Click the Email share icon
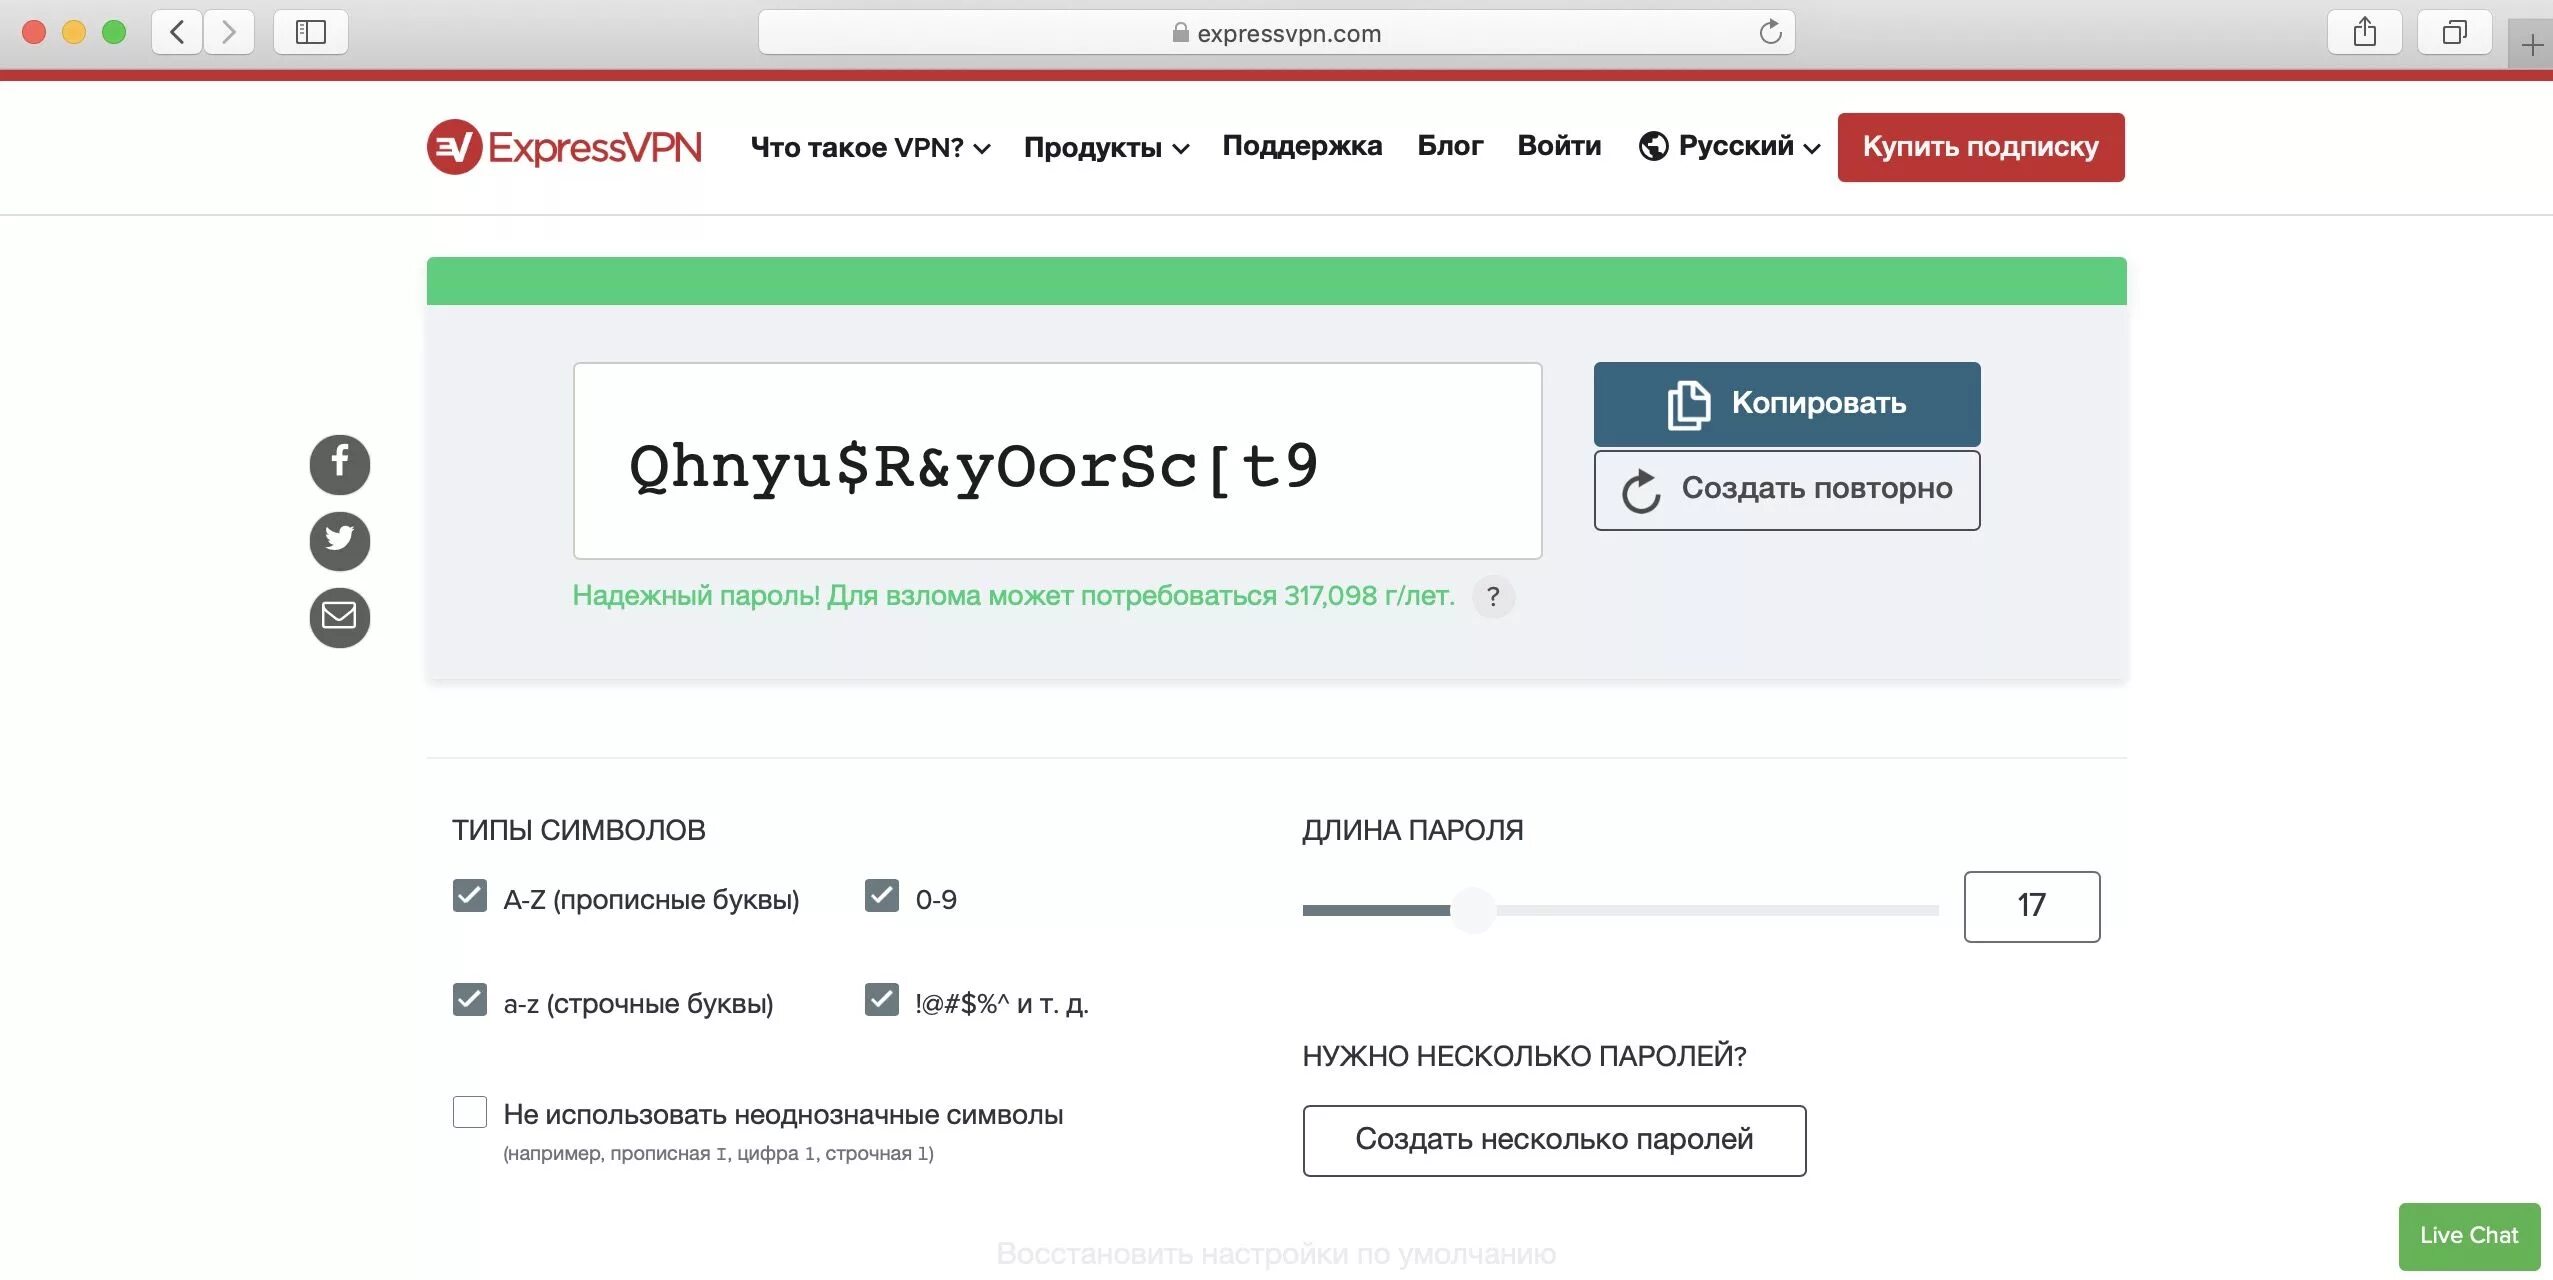2553x1280 pixels. click(338, 616)
